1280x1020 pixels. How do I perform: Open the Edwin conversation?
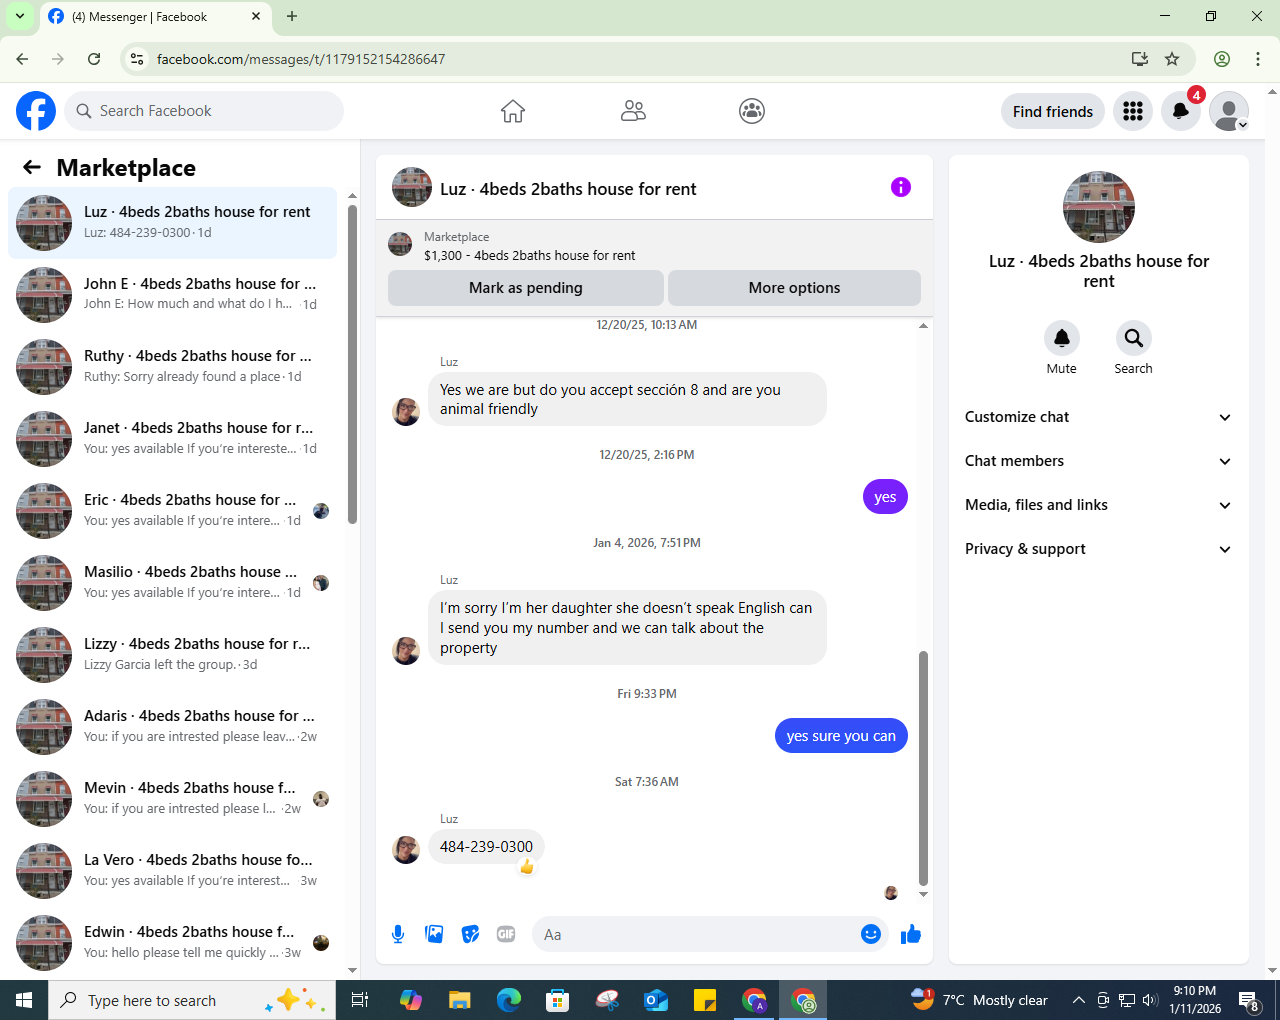click(x=172, y=942)
